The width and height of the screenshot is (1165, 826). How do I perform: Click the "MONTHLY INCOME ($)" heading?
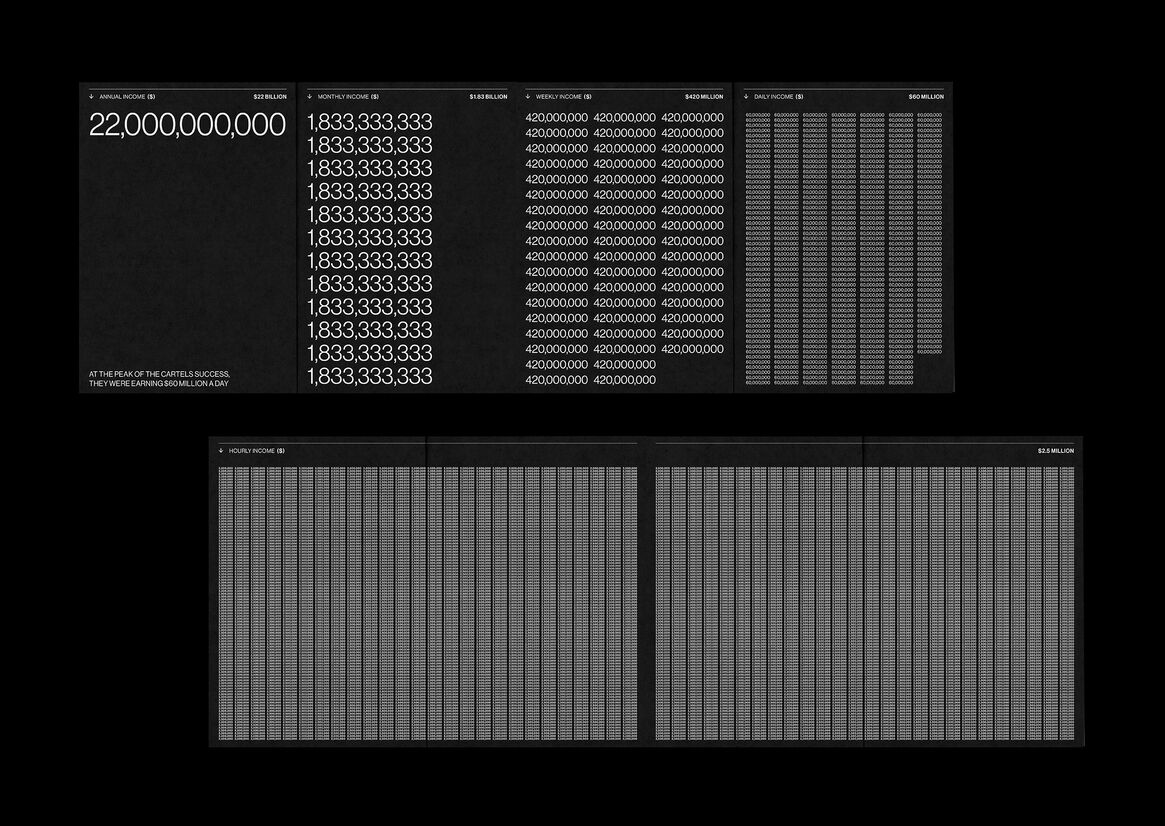pos(348,97)
